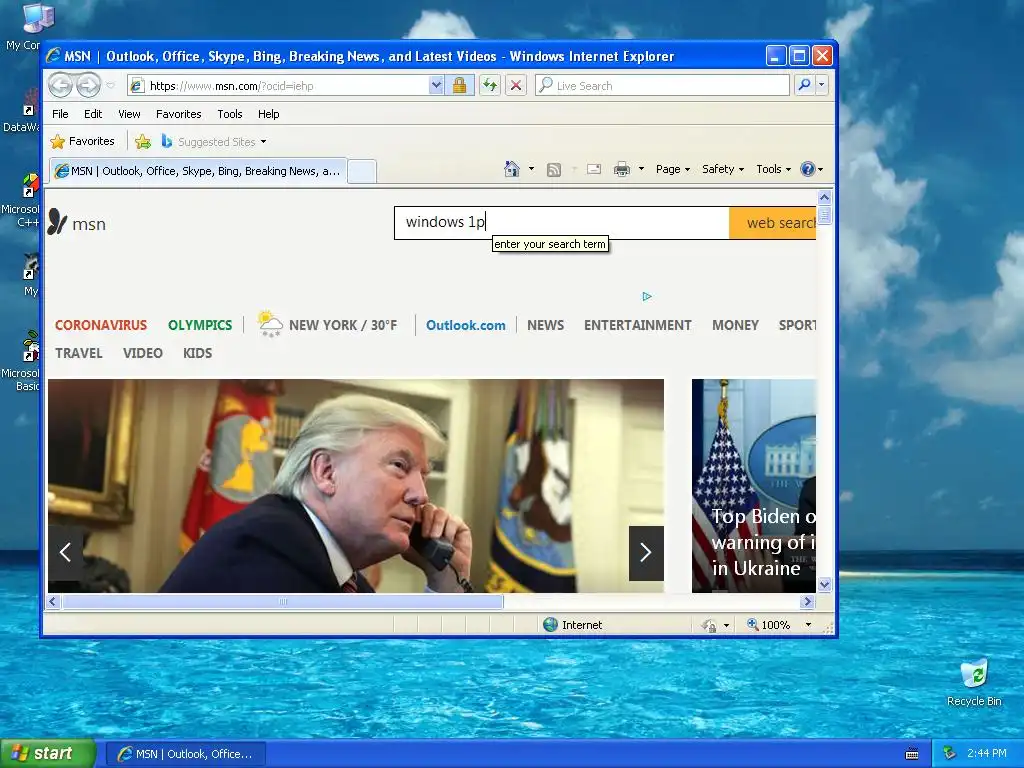This screenshot has height=768, width=1024.
Task: Click the Read Mail icon
Action: click(x=594, y=169)
